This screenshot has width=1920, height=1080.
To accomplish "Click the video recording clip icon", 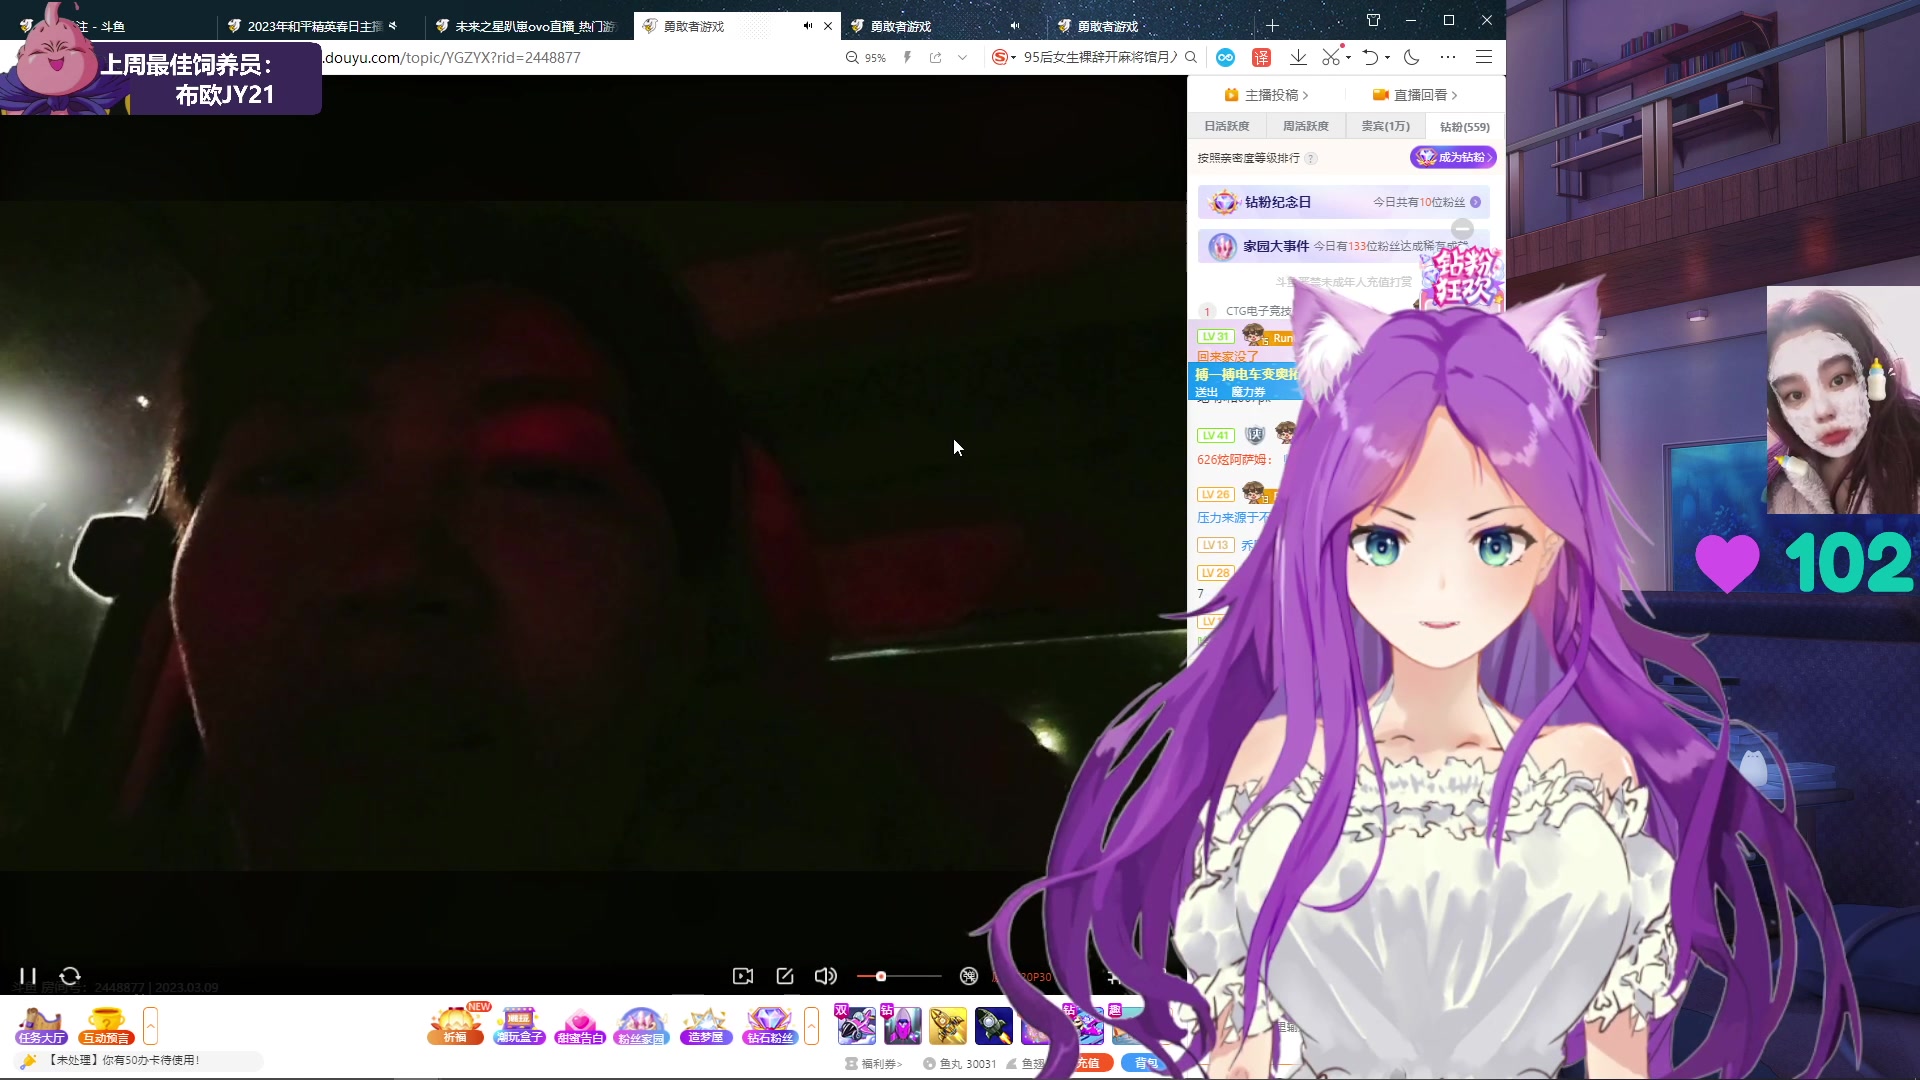I will 743,976.
